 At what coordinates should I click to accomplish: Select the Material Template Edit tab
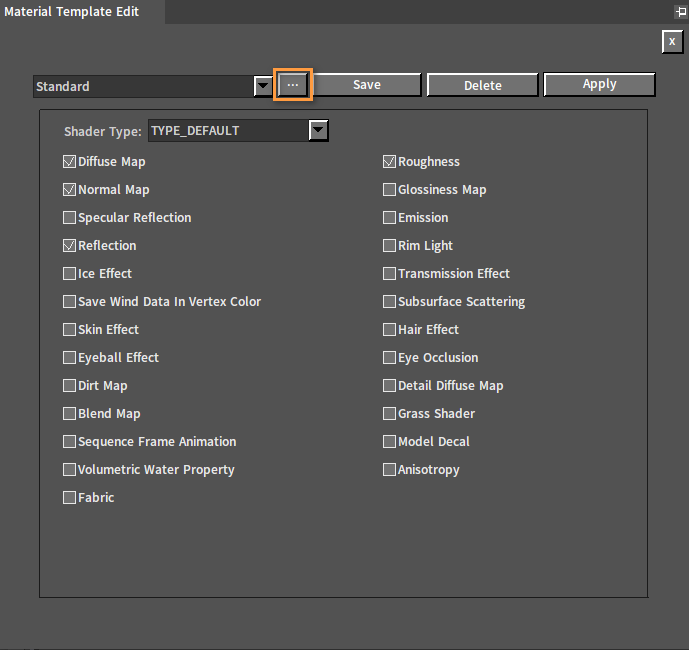pos(70,12)
